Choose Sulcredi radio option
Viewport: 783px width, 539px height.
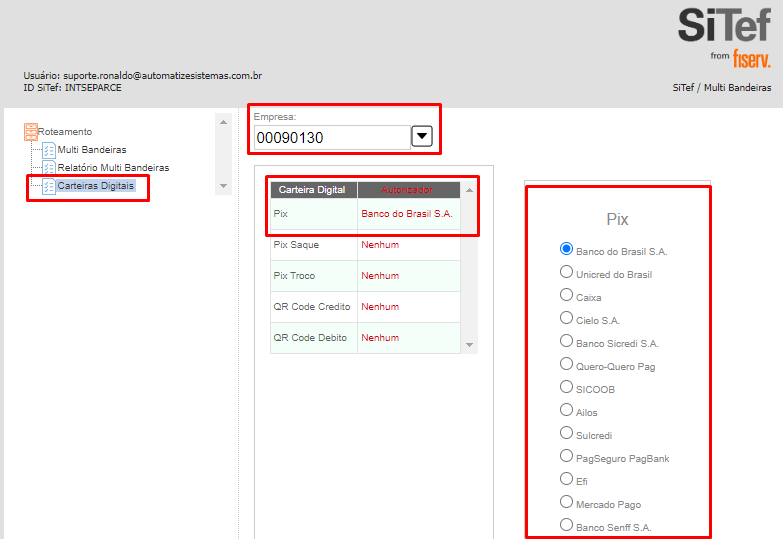tap(566, 433)
